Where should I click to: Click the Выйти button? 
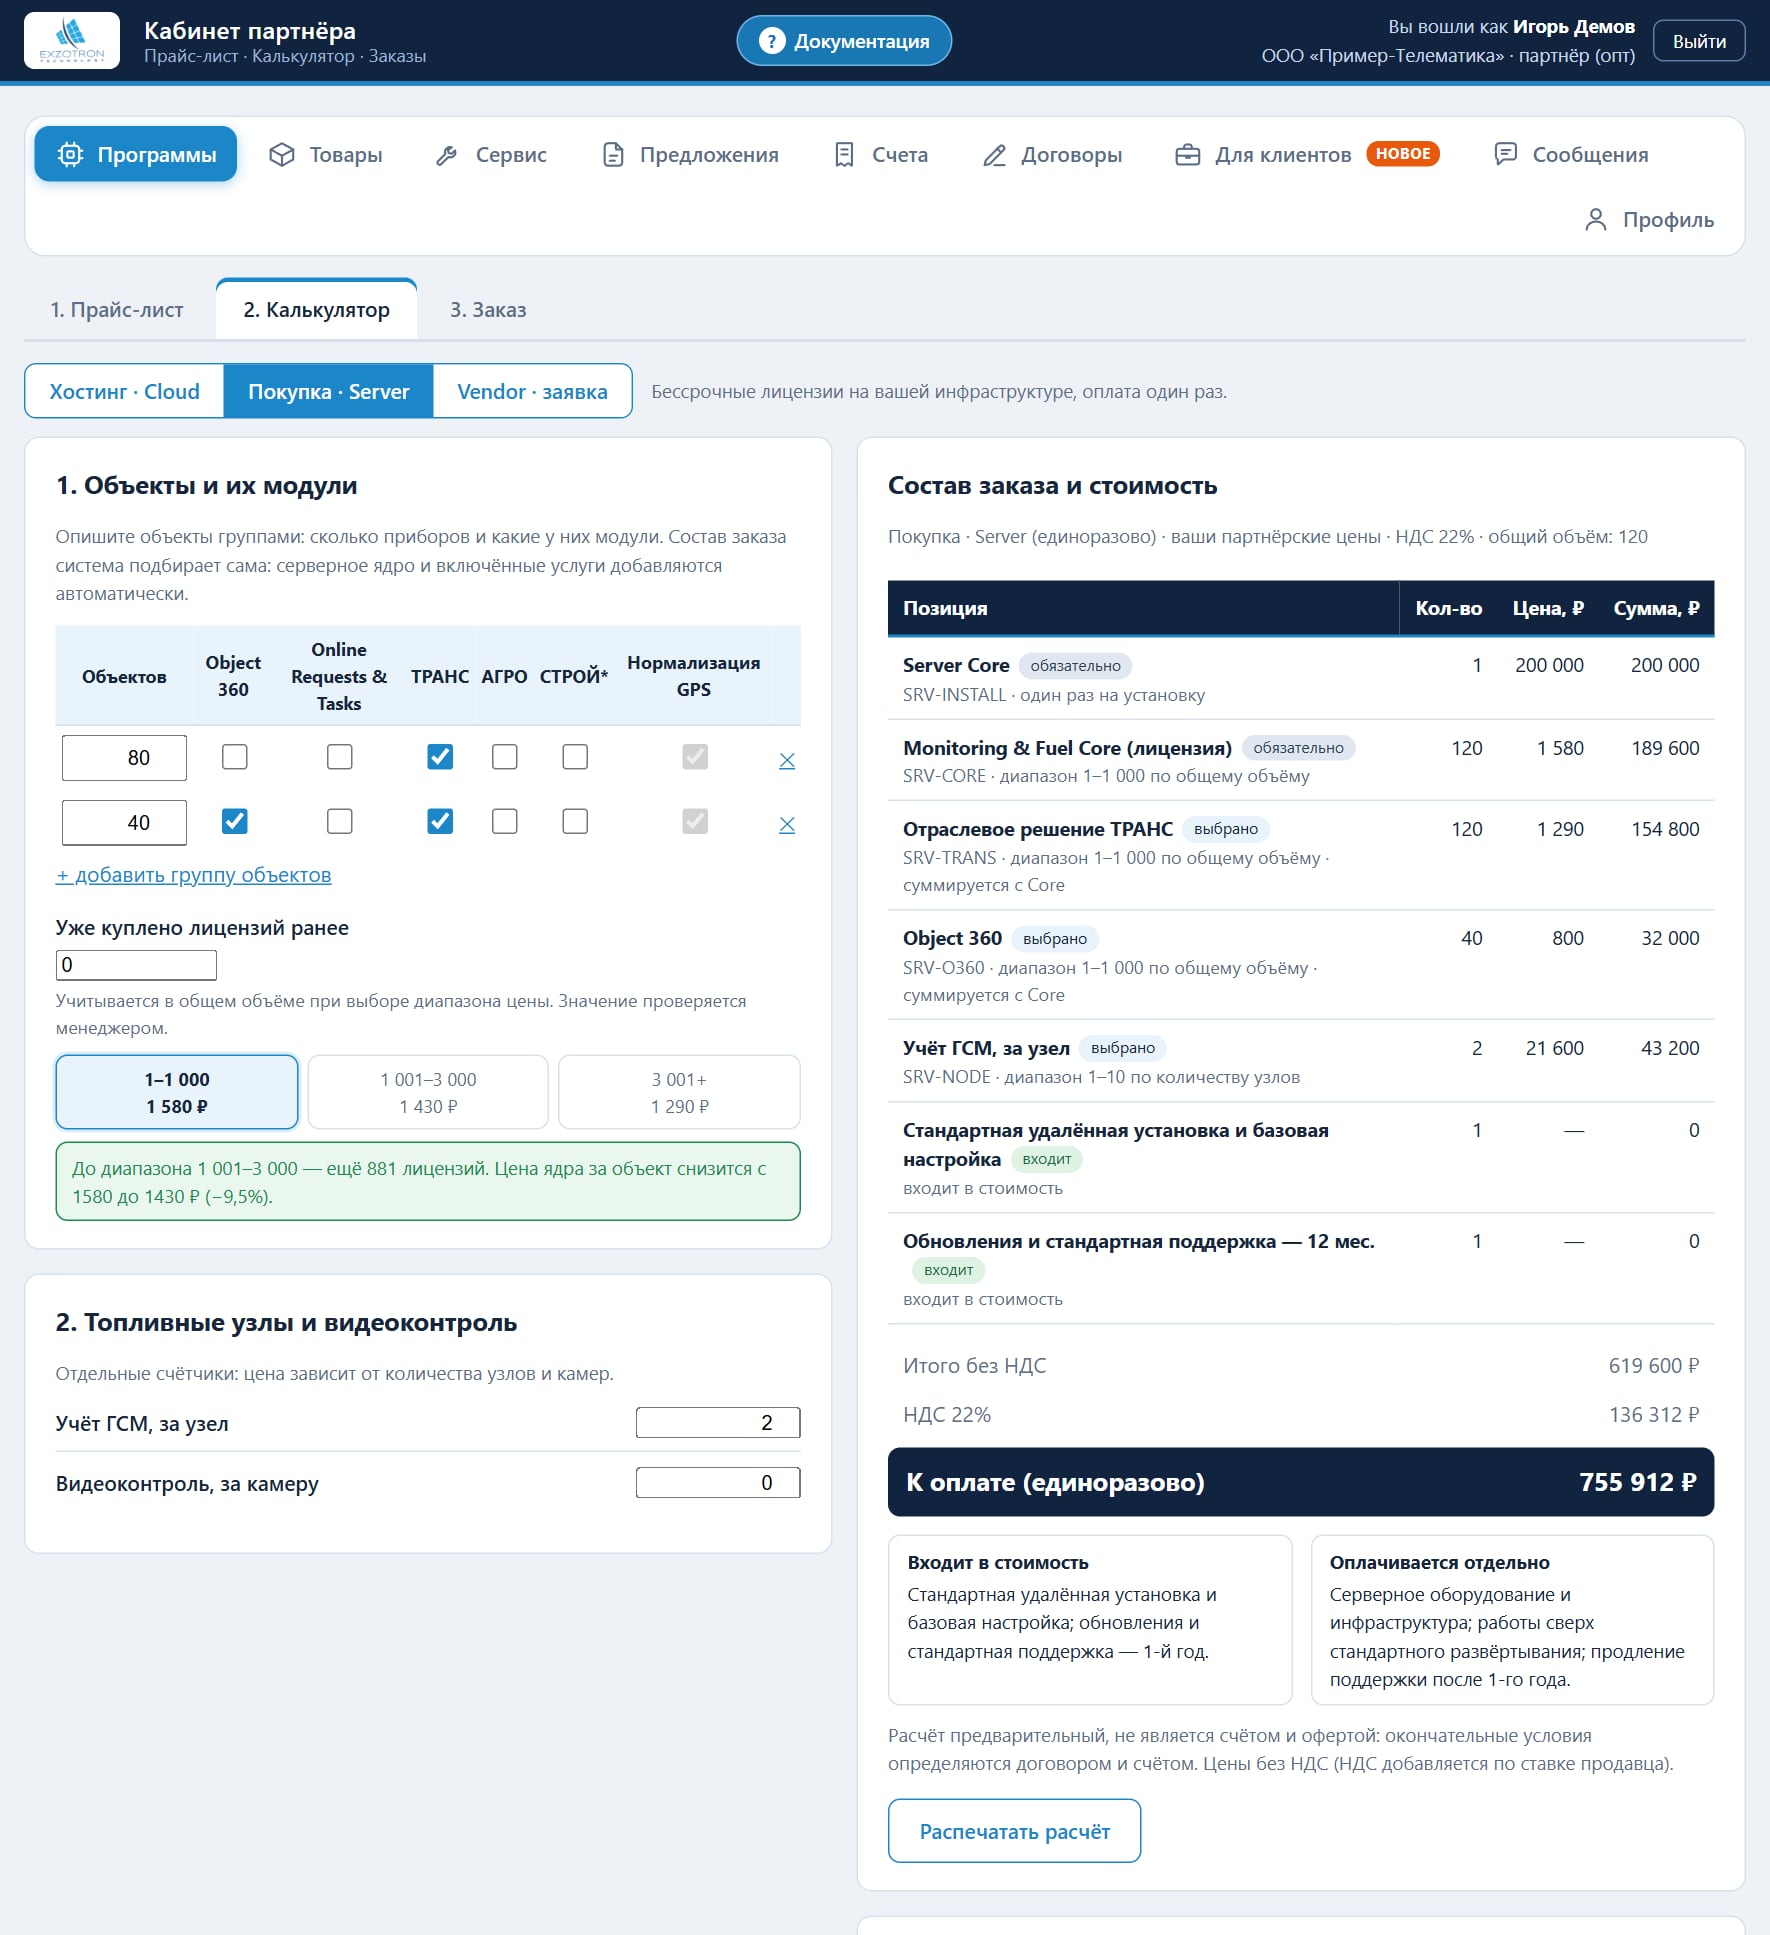(1699, 41)
